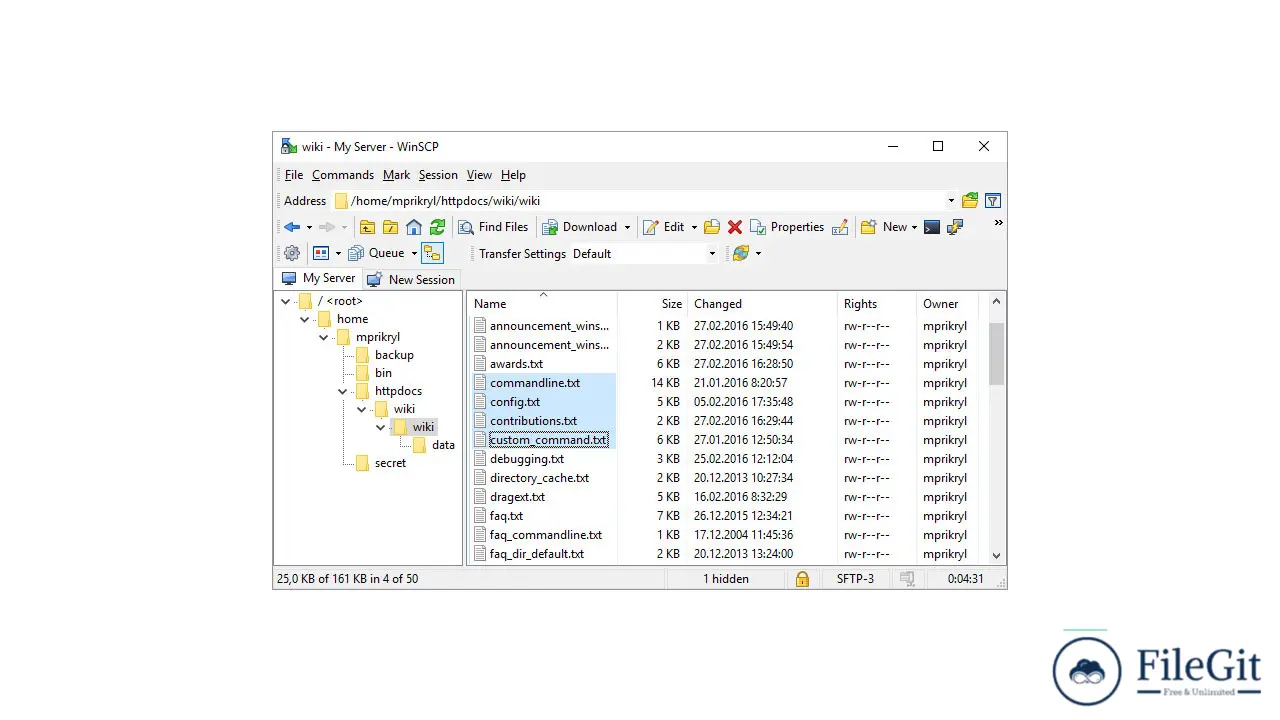Screen dimensions: 1280x720
Task: Show more toolbar buttons chevron
Action: point(998,224)
